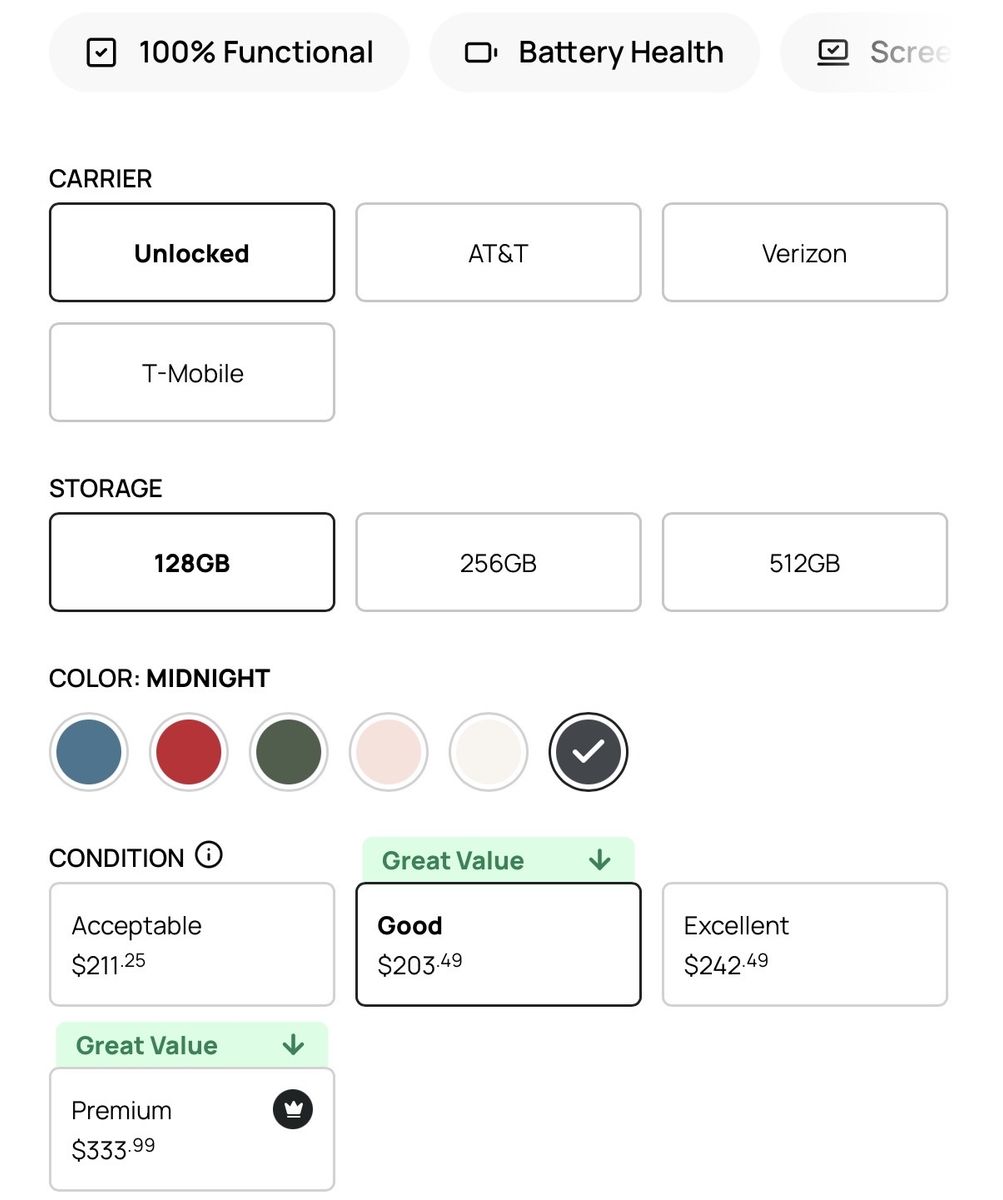The image size is (1003, 1200).
Task: Click the Great Value arrow above Premium
Action: (293, 1045)
